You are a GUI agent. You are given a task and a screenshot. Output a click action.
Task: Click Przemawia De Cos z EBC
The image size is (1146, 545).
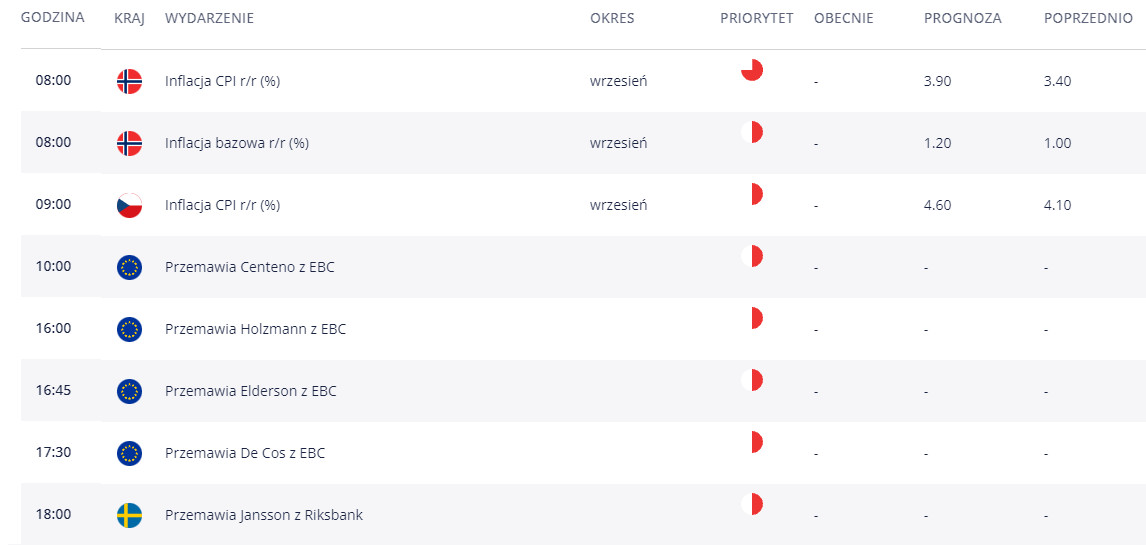click(x=244, y=453)
